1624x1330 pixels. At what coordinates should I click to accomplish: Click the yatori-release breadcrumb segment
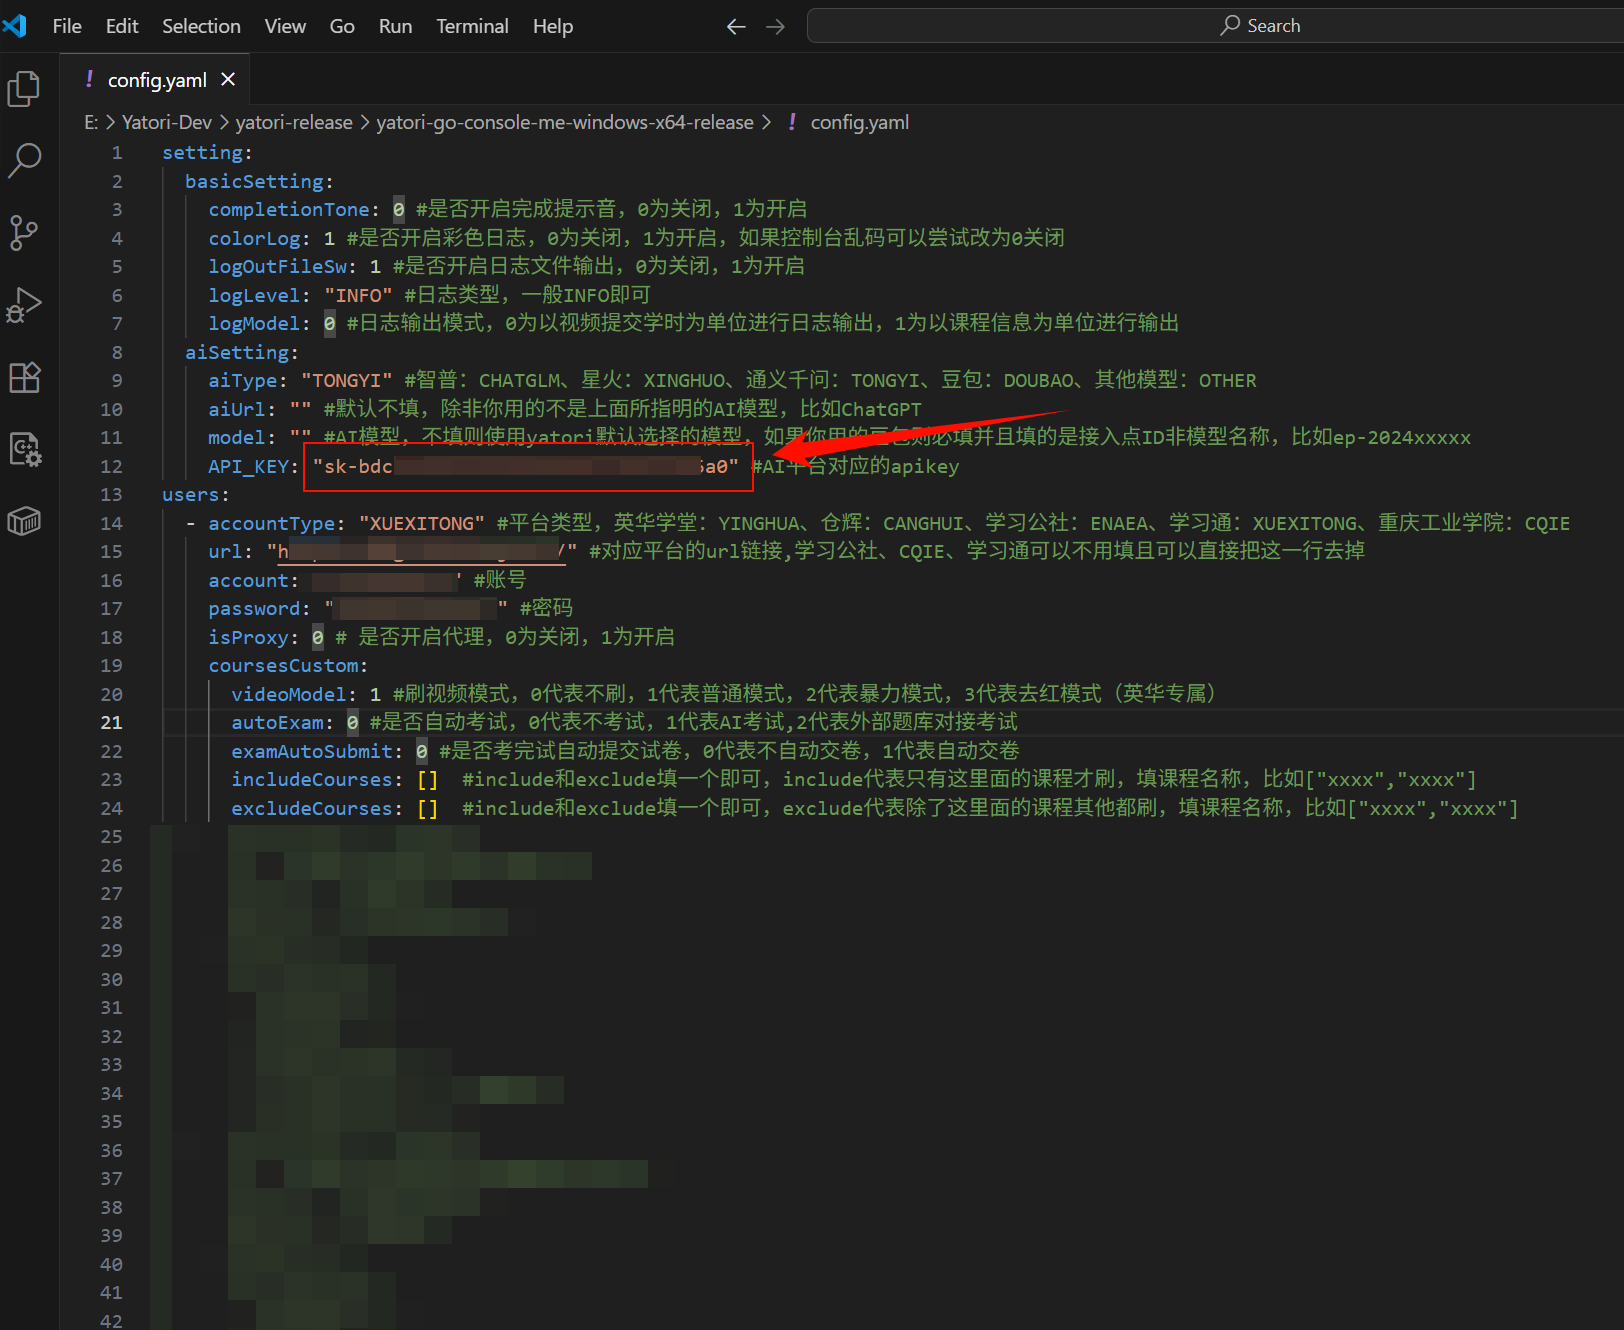(294, 122)
